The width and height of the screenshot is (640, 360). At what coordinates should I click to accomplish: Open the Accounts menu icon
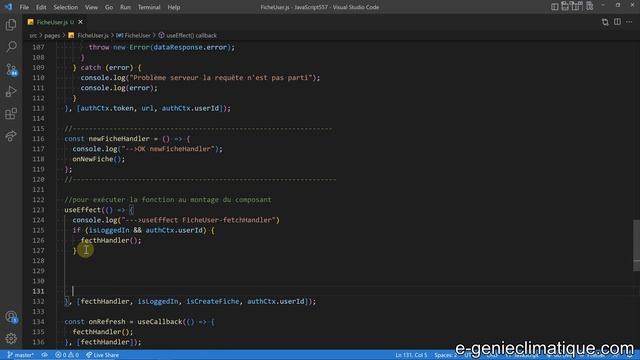pos(11,317)
